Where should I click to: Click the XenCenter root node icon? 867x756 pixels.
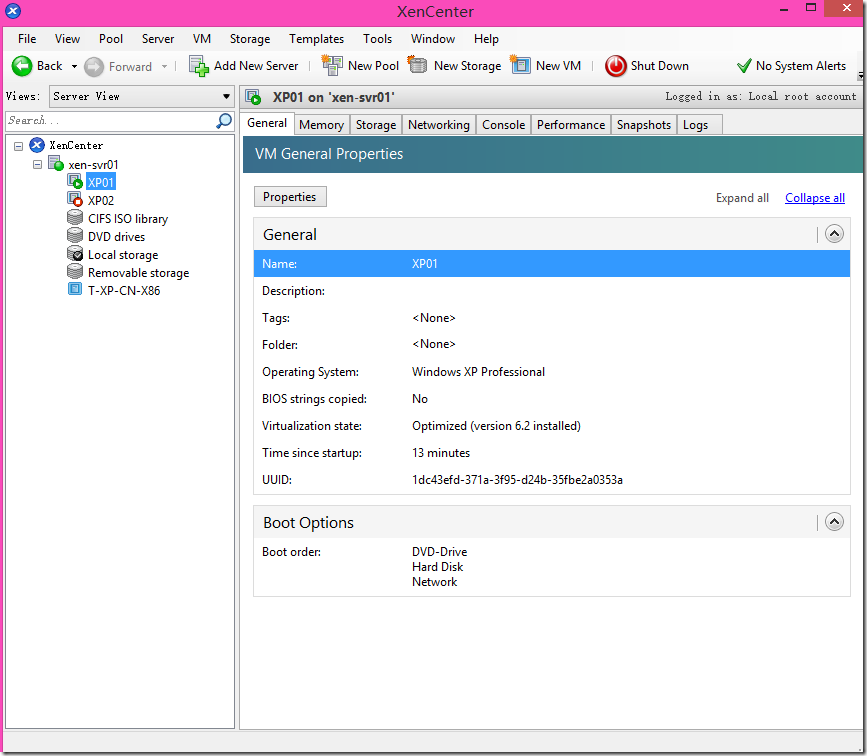click(36, 145)
